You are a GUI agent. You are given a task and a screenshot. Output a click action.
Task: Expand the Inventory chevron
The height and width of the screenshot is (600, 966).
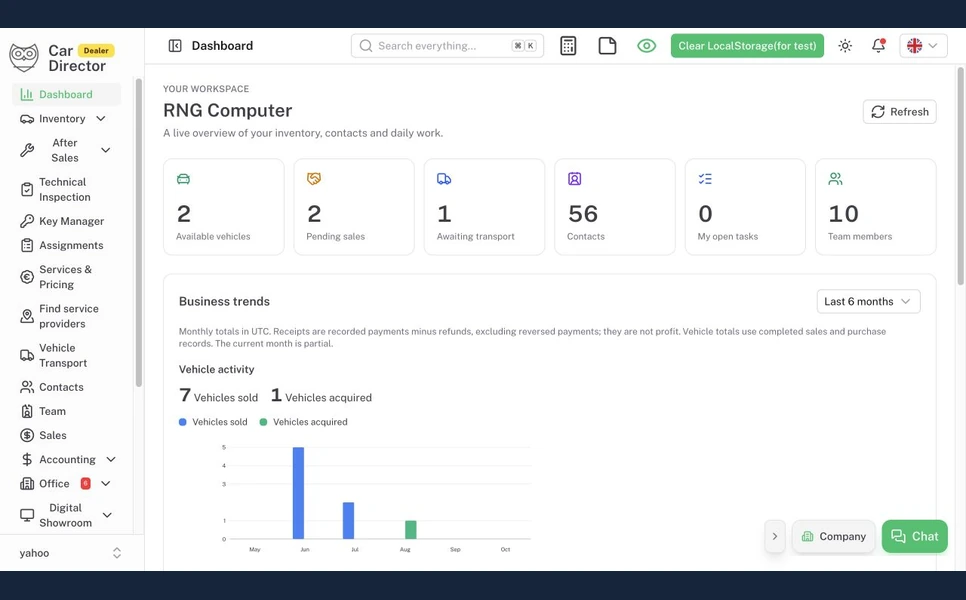tap(101, 118)
